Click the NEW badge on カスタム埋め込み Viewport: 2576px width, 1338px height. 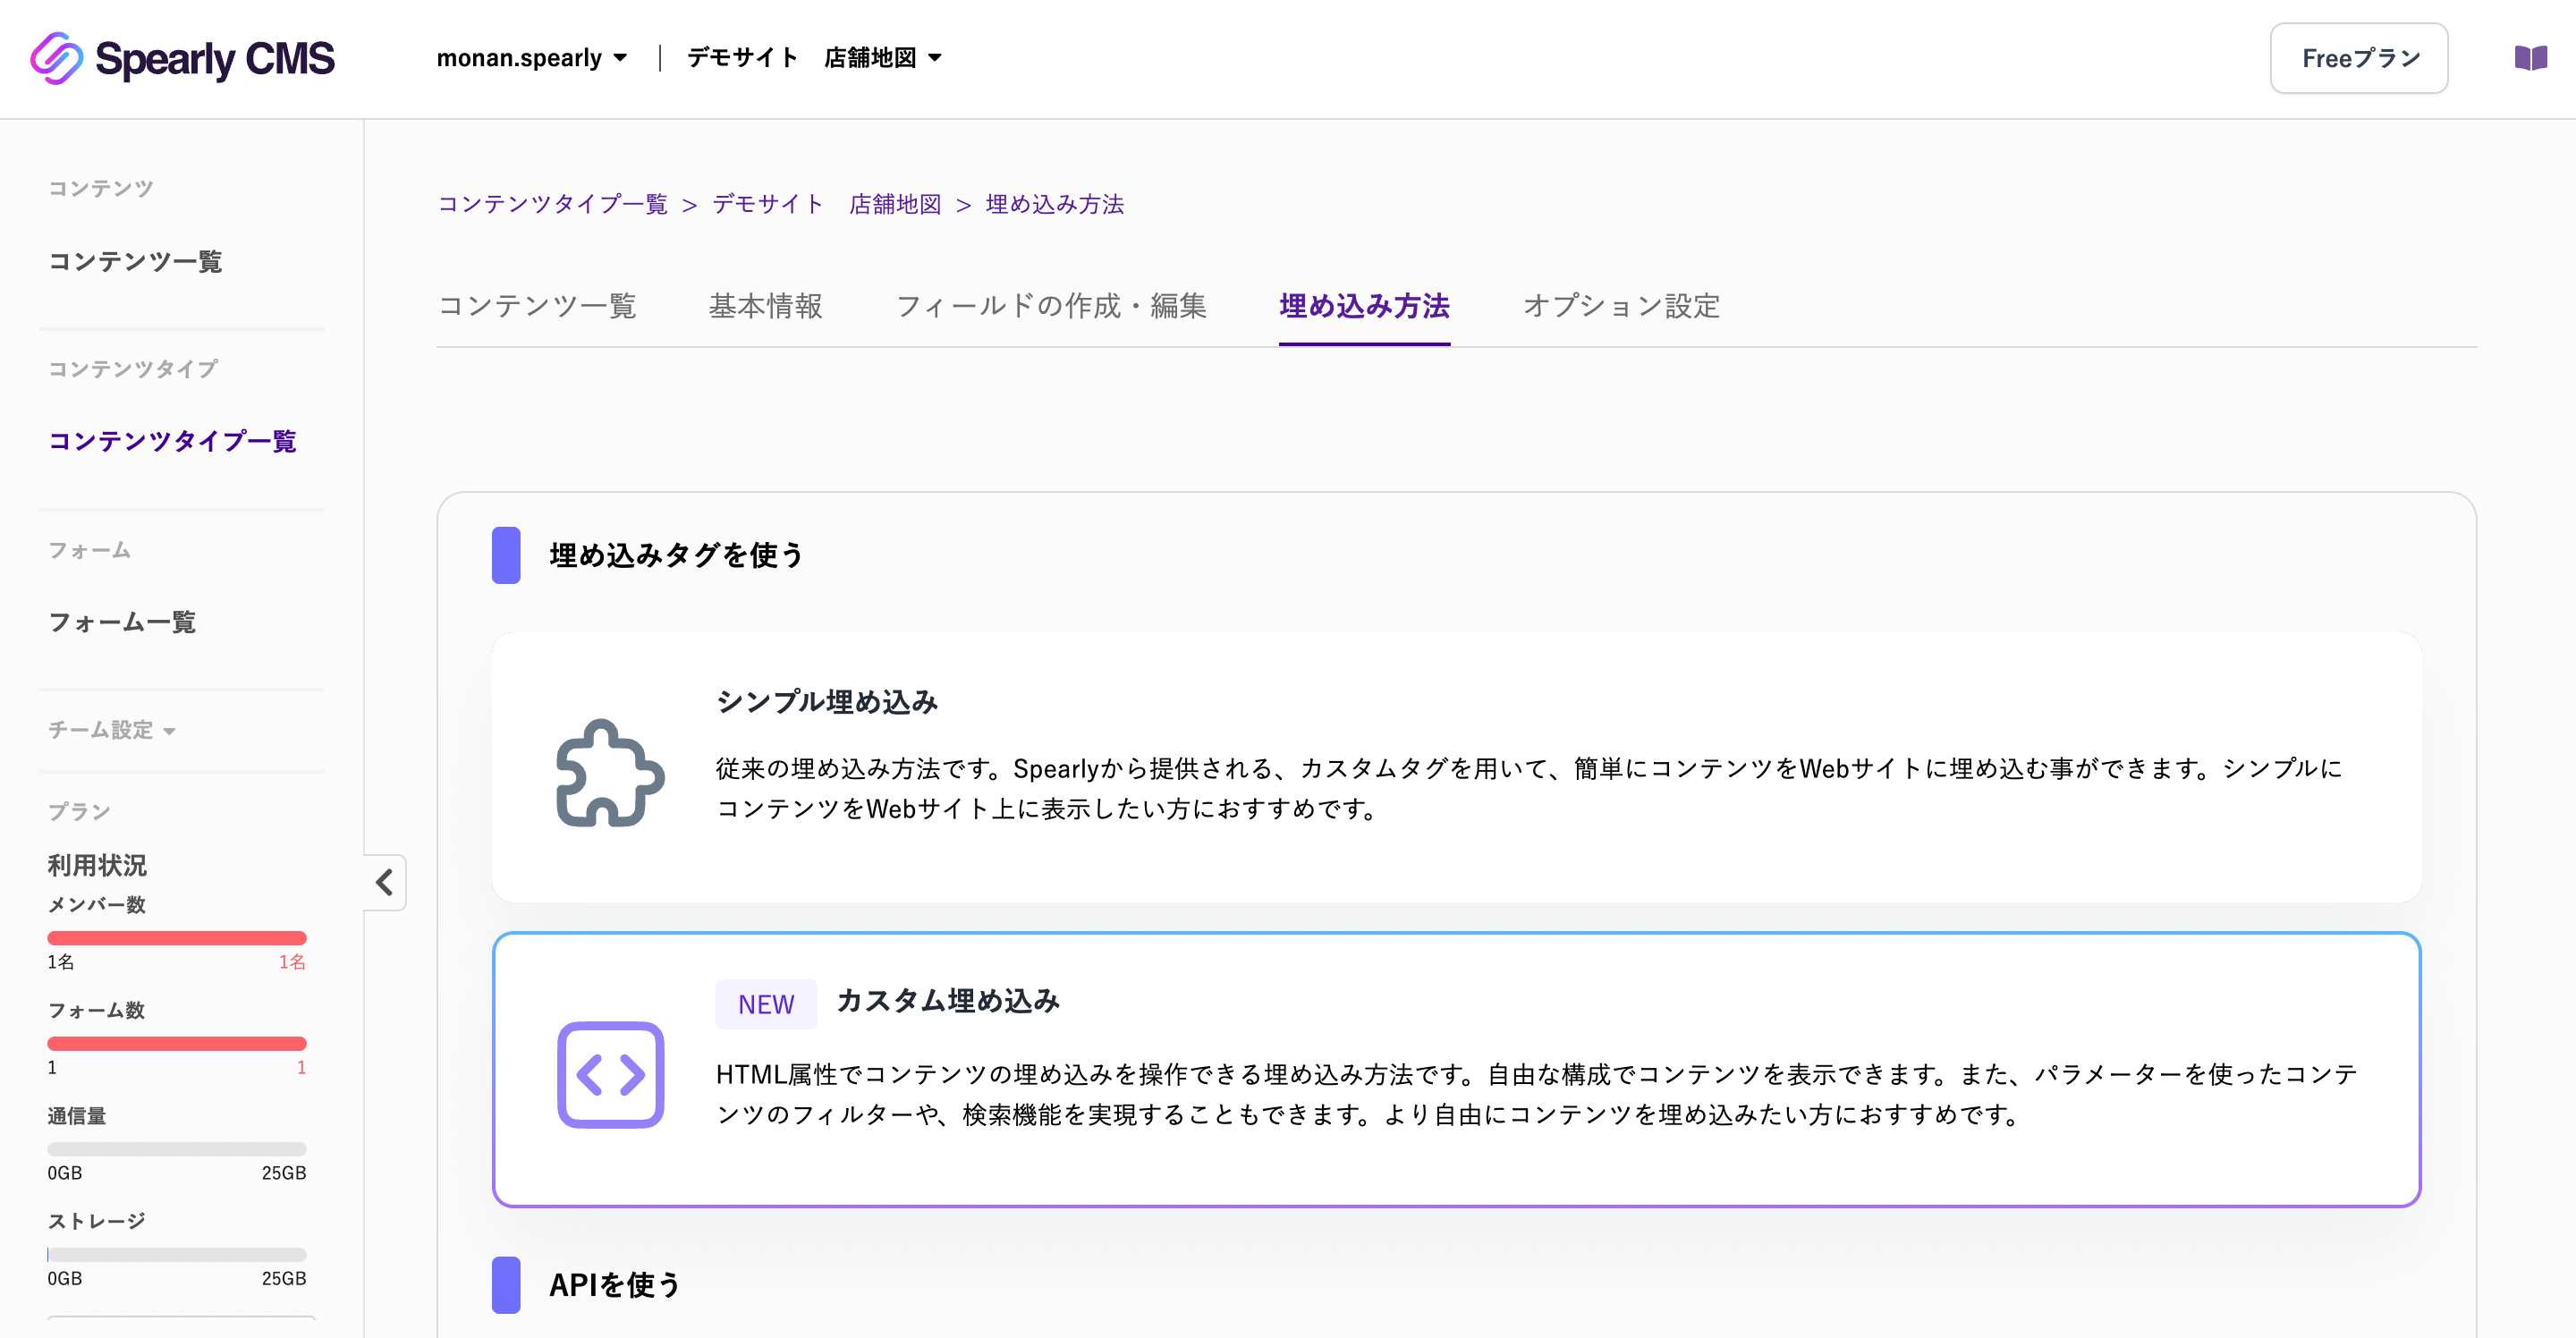click(x=765, y=1004)
